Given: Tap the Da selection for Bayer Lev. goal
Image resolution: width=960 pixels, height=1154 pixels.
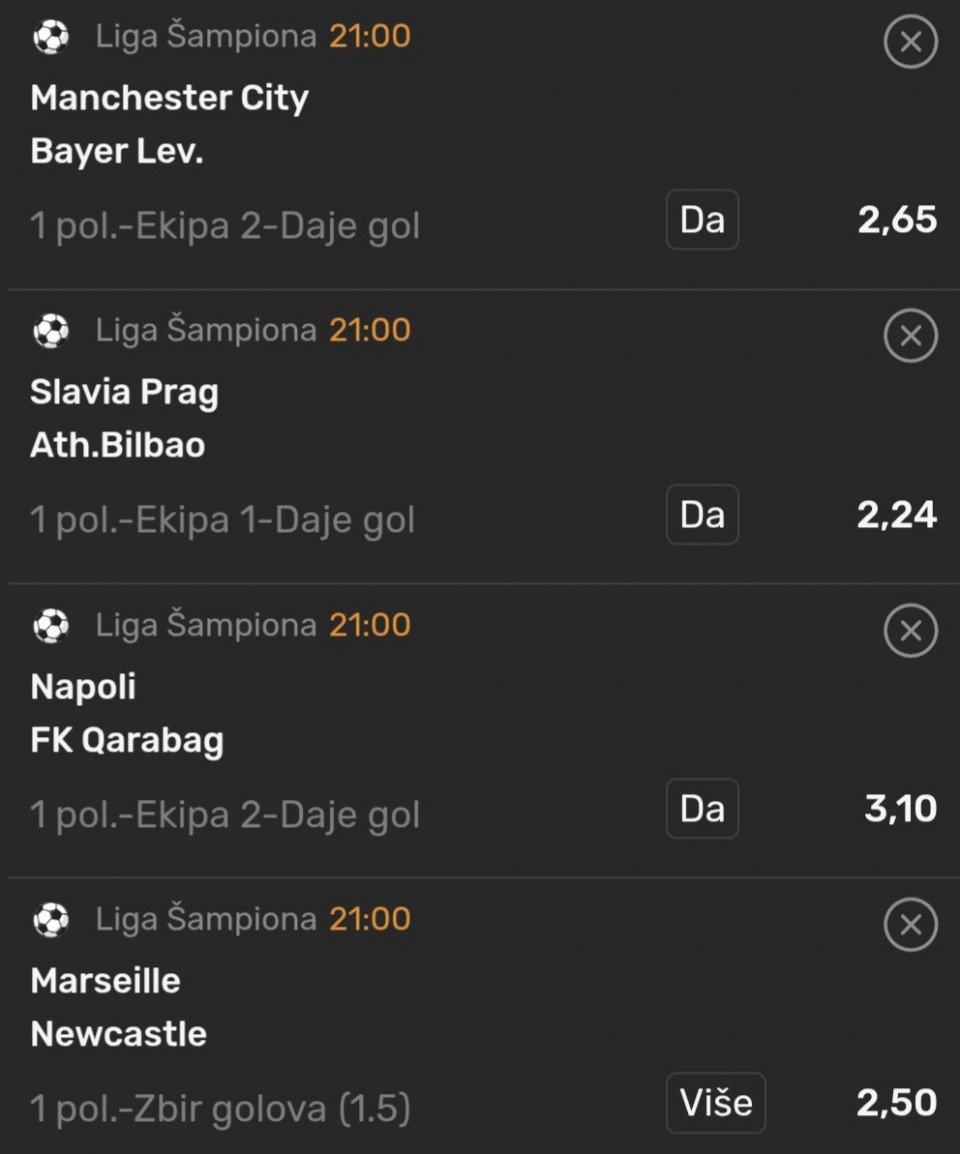Looking at the screenshot, I should [x=702, y=219].
